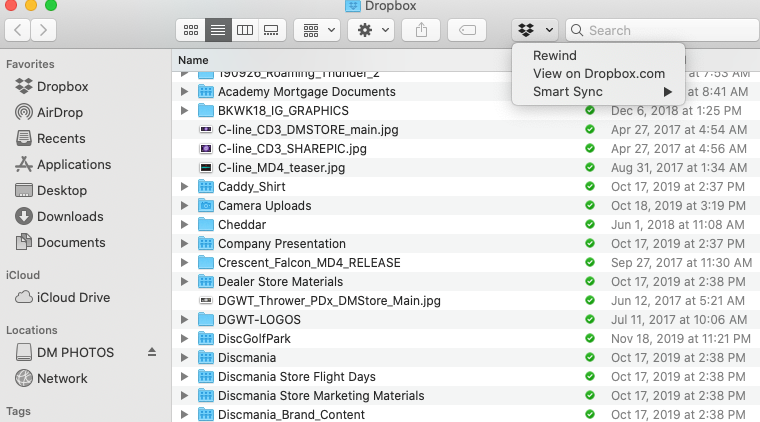
Task: Expand the Company Presentation folder
Action: pyautogui.click(x=184, y=243)
